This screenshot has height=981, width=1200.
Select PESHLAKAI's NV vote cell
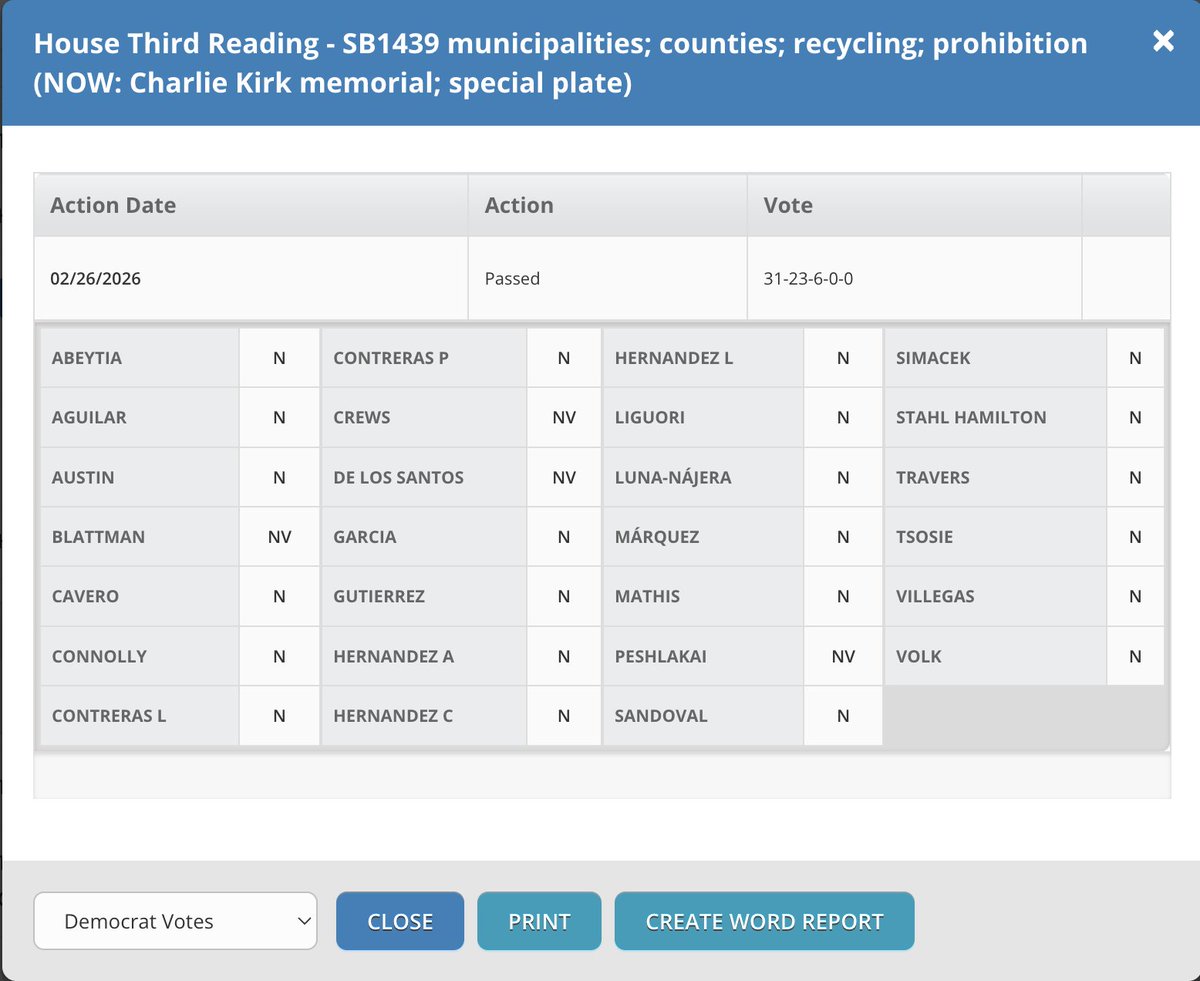pos(843,656)
